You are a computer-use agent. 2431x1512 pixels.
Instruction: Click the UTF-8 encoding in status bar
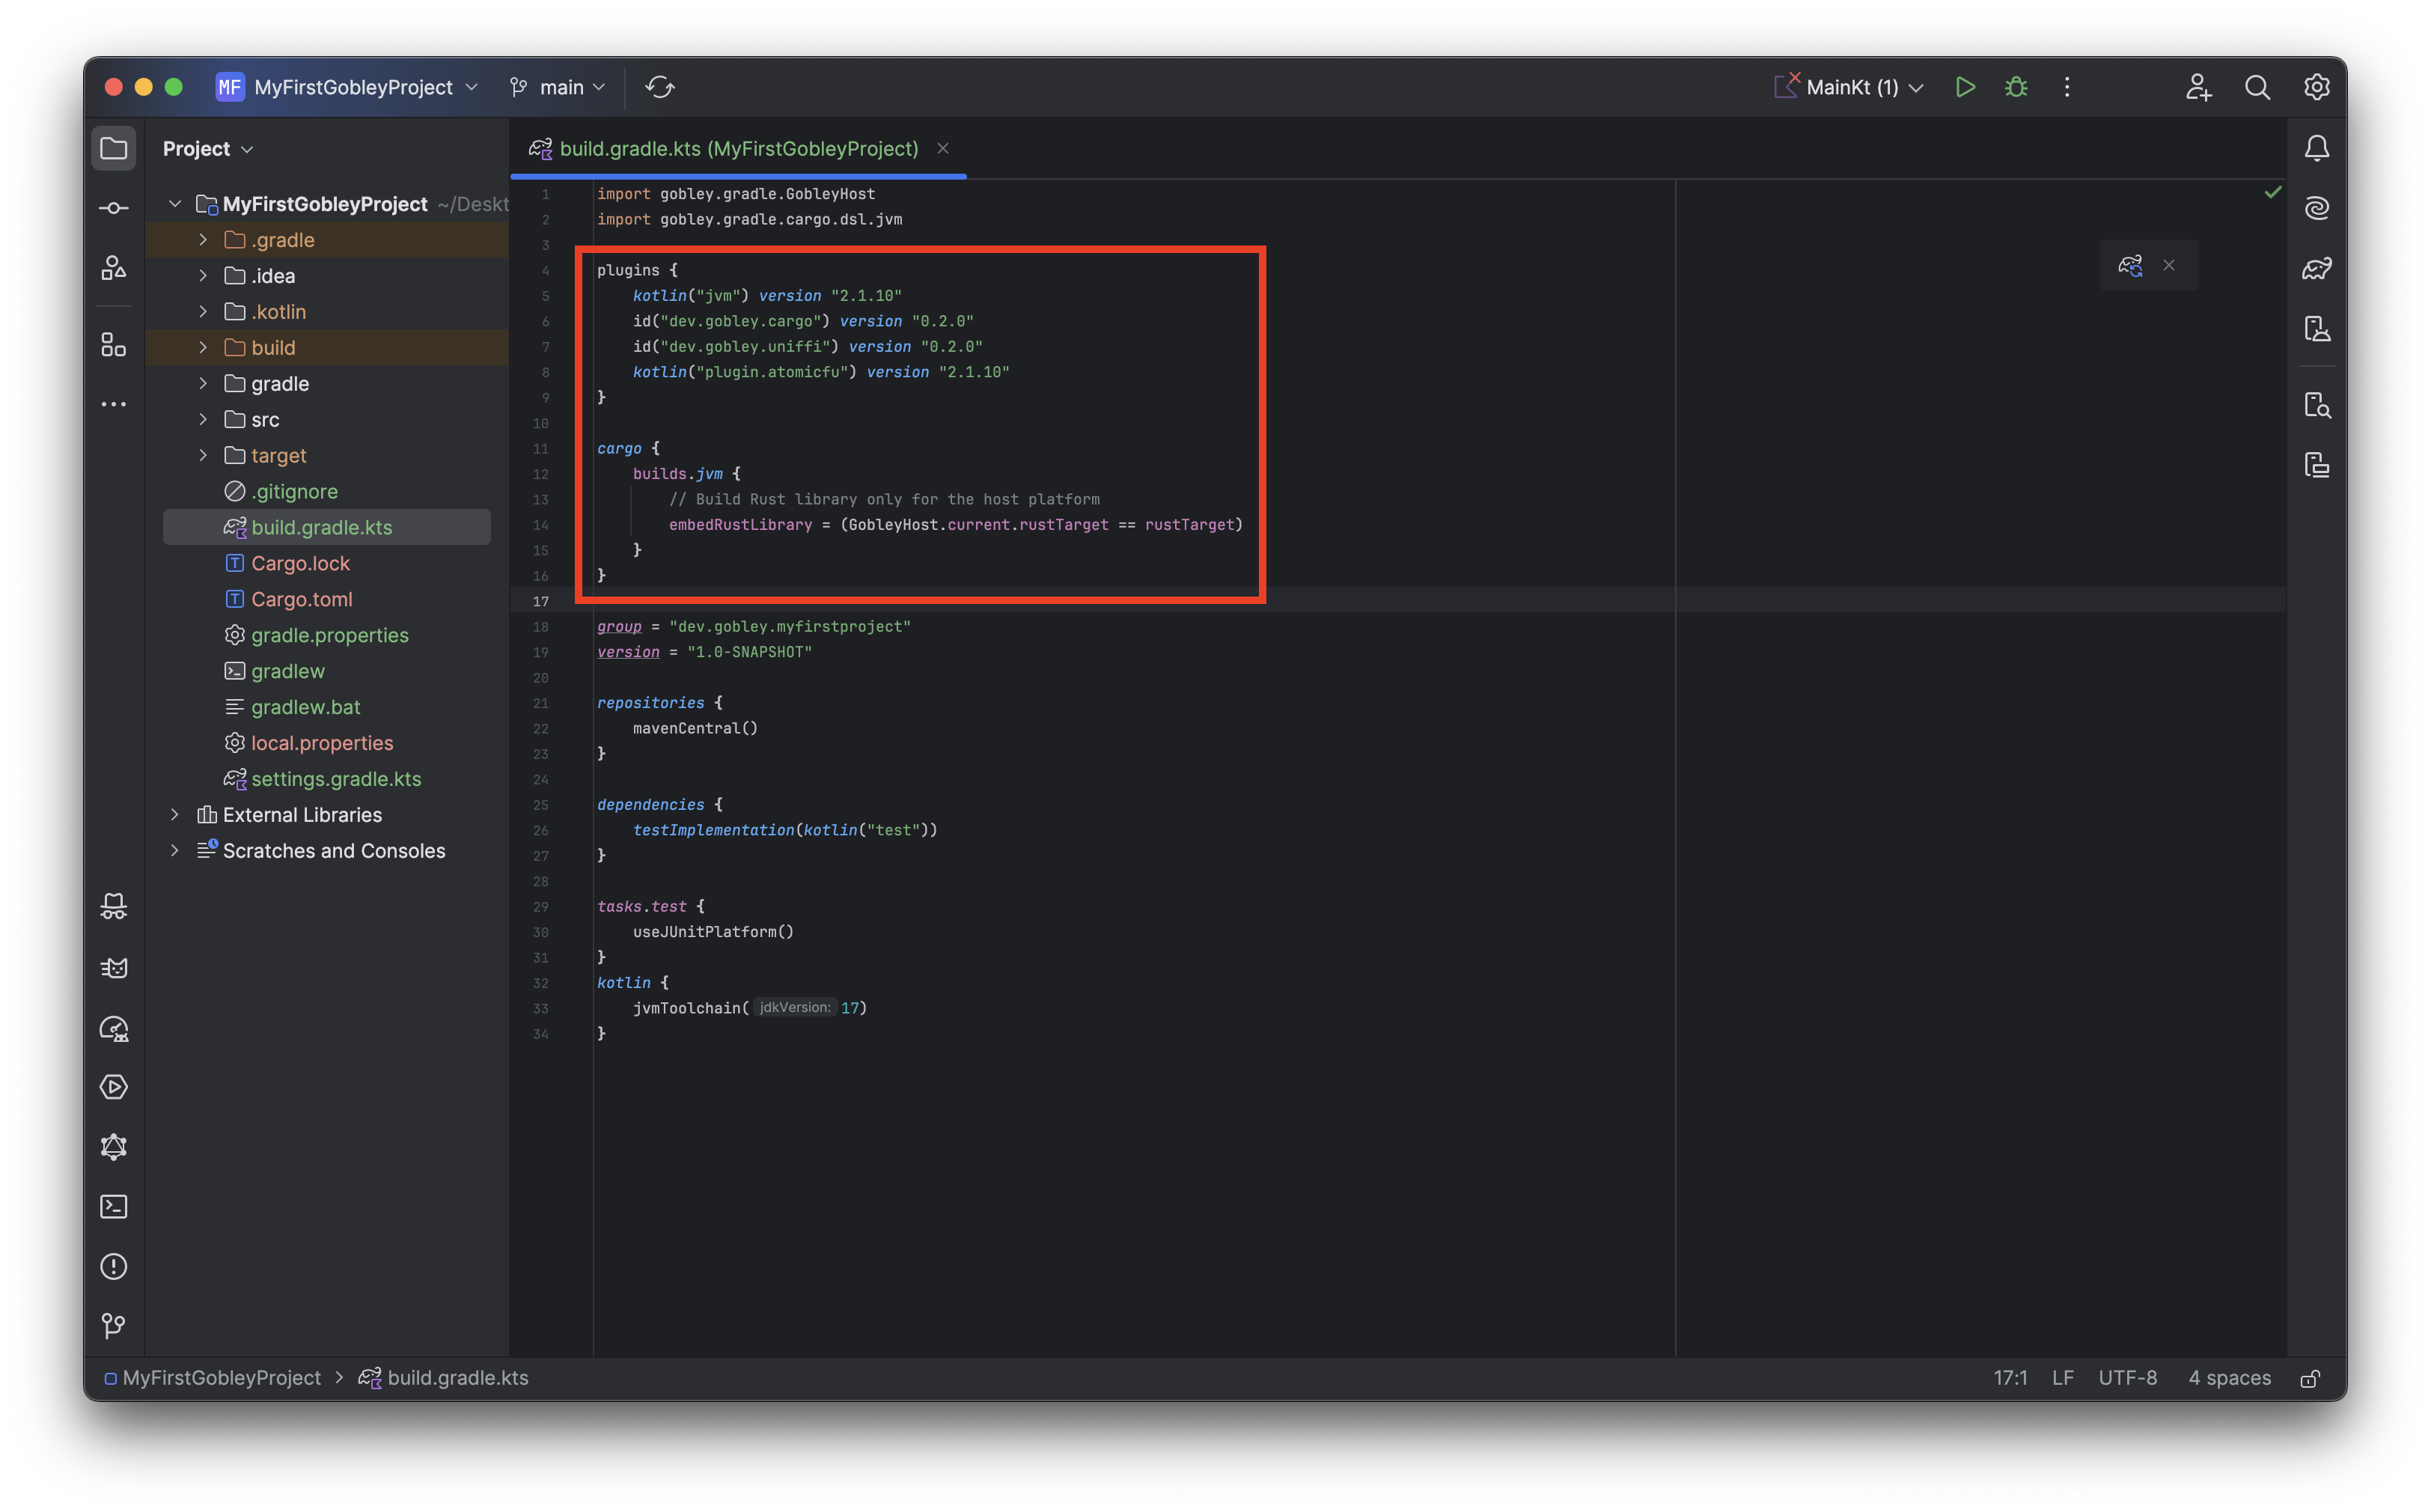click(x=2127, y=1378)
